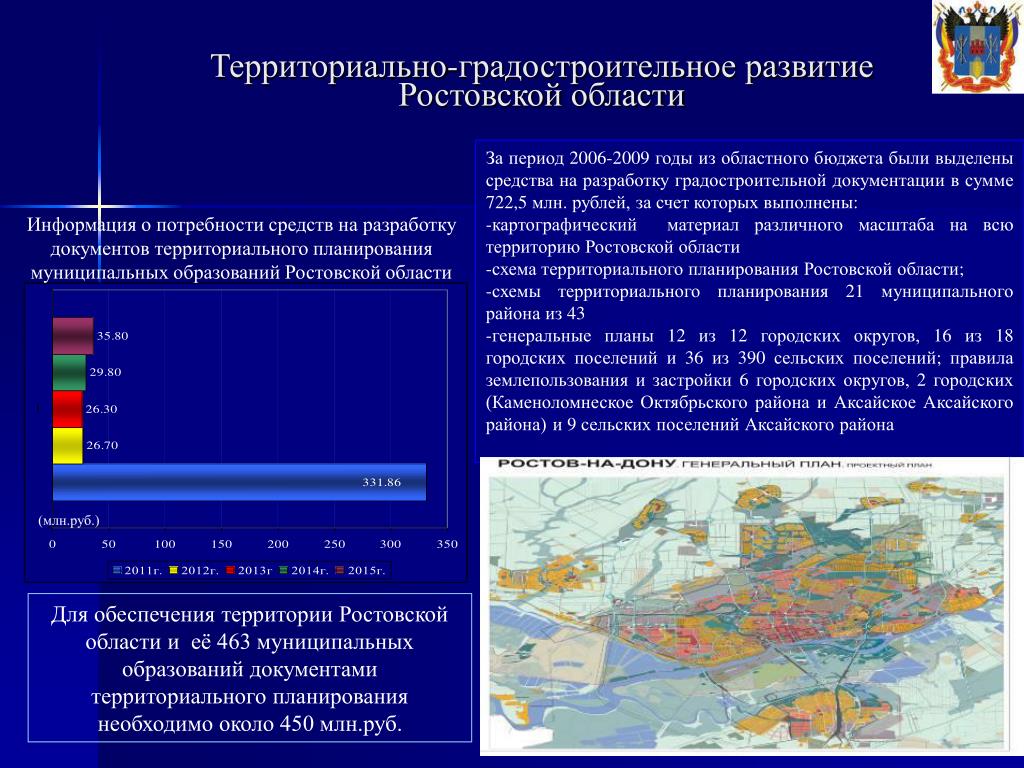The width and height of the screenshot is (1024, 768).
Task: Click the line 'территориального планирования' in bottom box
Action: [x=249, y=696]
